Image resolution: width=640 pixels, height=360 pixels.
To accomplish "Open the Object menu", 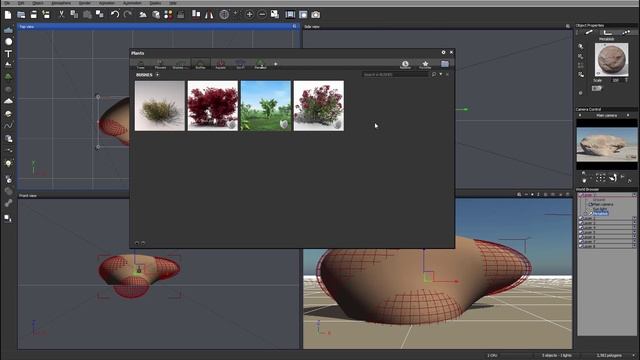I will (38, 3).
